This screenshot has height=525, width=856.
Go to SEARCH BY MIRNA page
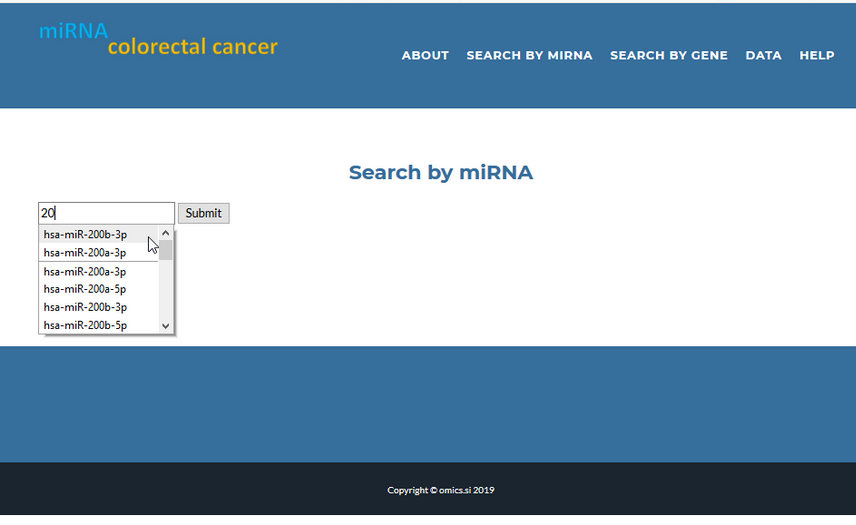click(529, 56)
